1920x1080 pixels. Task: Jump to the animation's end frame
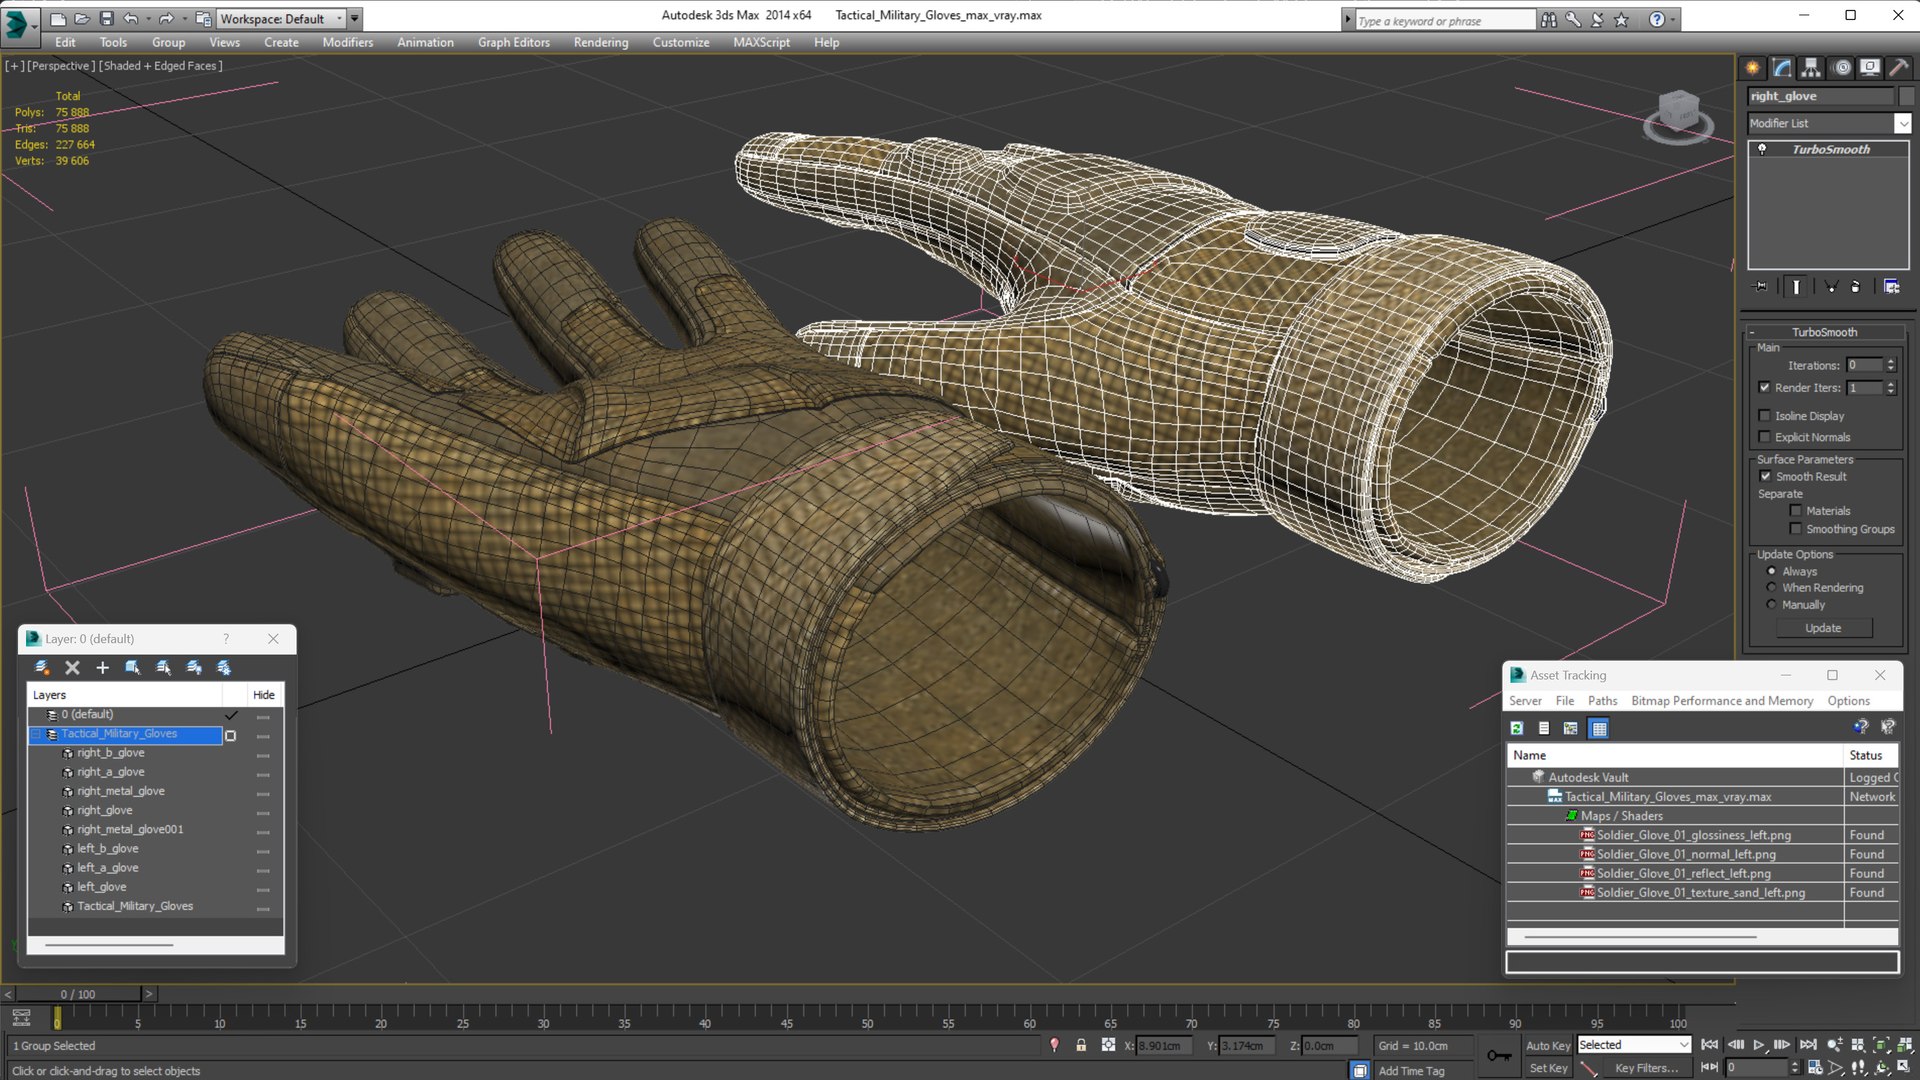[1808, 1045]
